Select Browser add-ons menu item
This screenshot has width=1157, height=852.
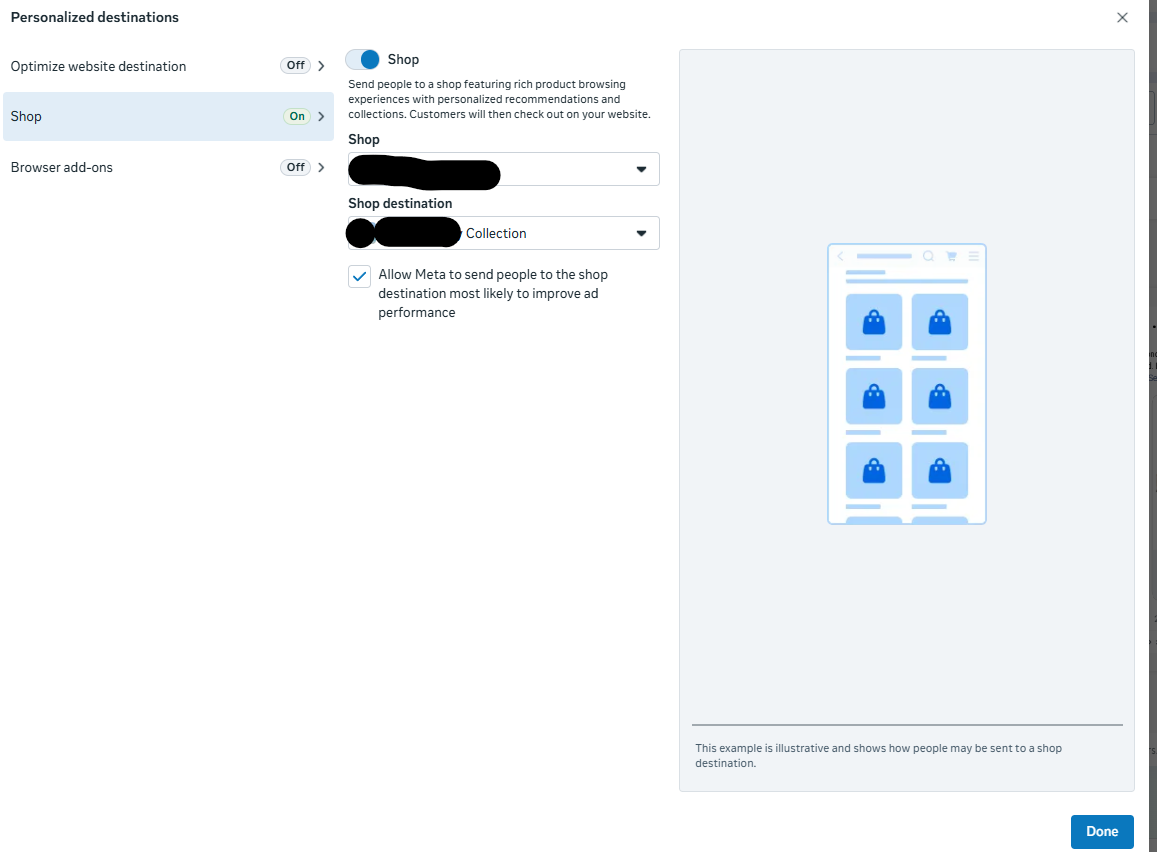pyautogui.click(x=168, y=167)
